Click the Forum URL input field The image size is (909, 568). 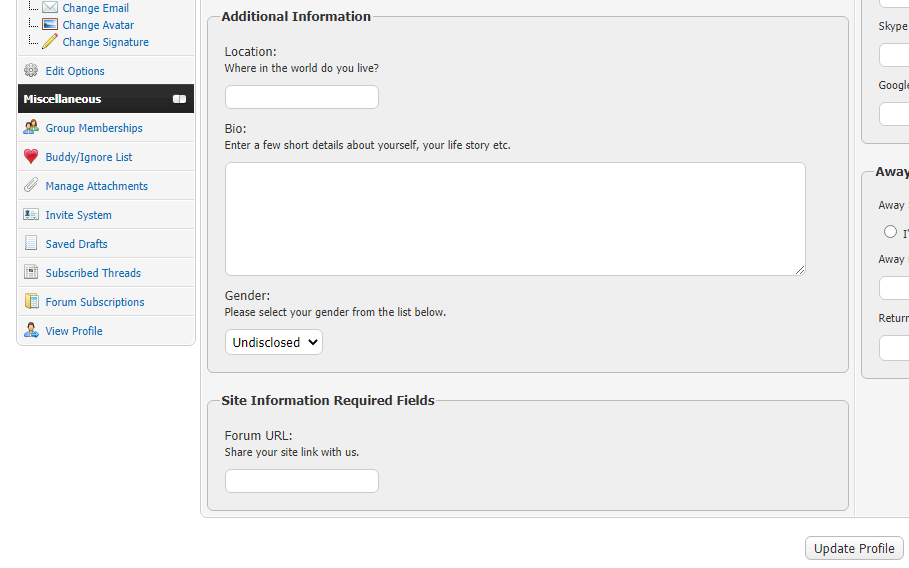pos(301,481)
